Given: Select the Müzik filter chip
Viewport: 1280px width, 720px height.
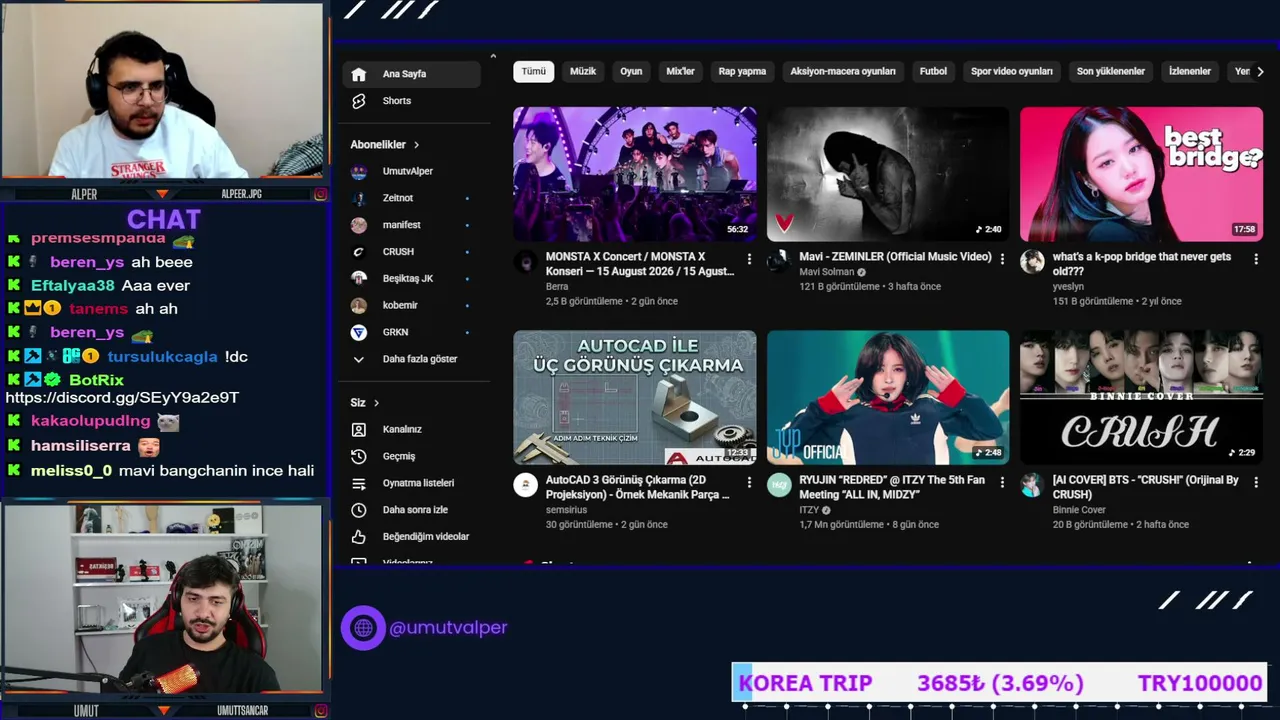Looking at the screenshot, I should tap(583, 72).
